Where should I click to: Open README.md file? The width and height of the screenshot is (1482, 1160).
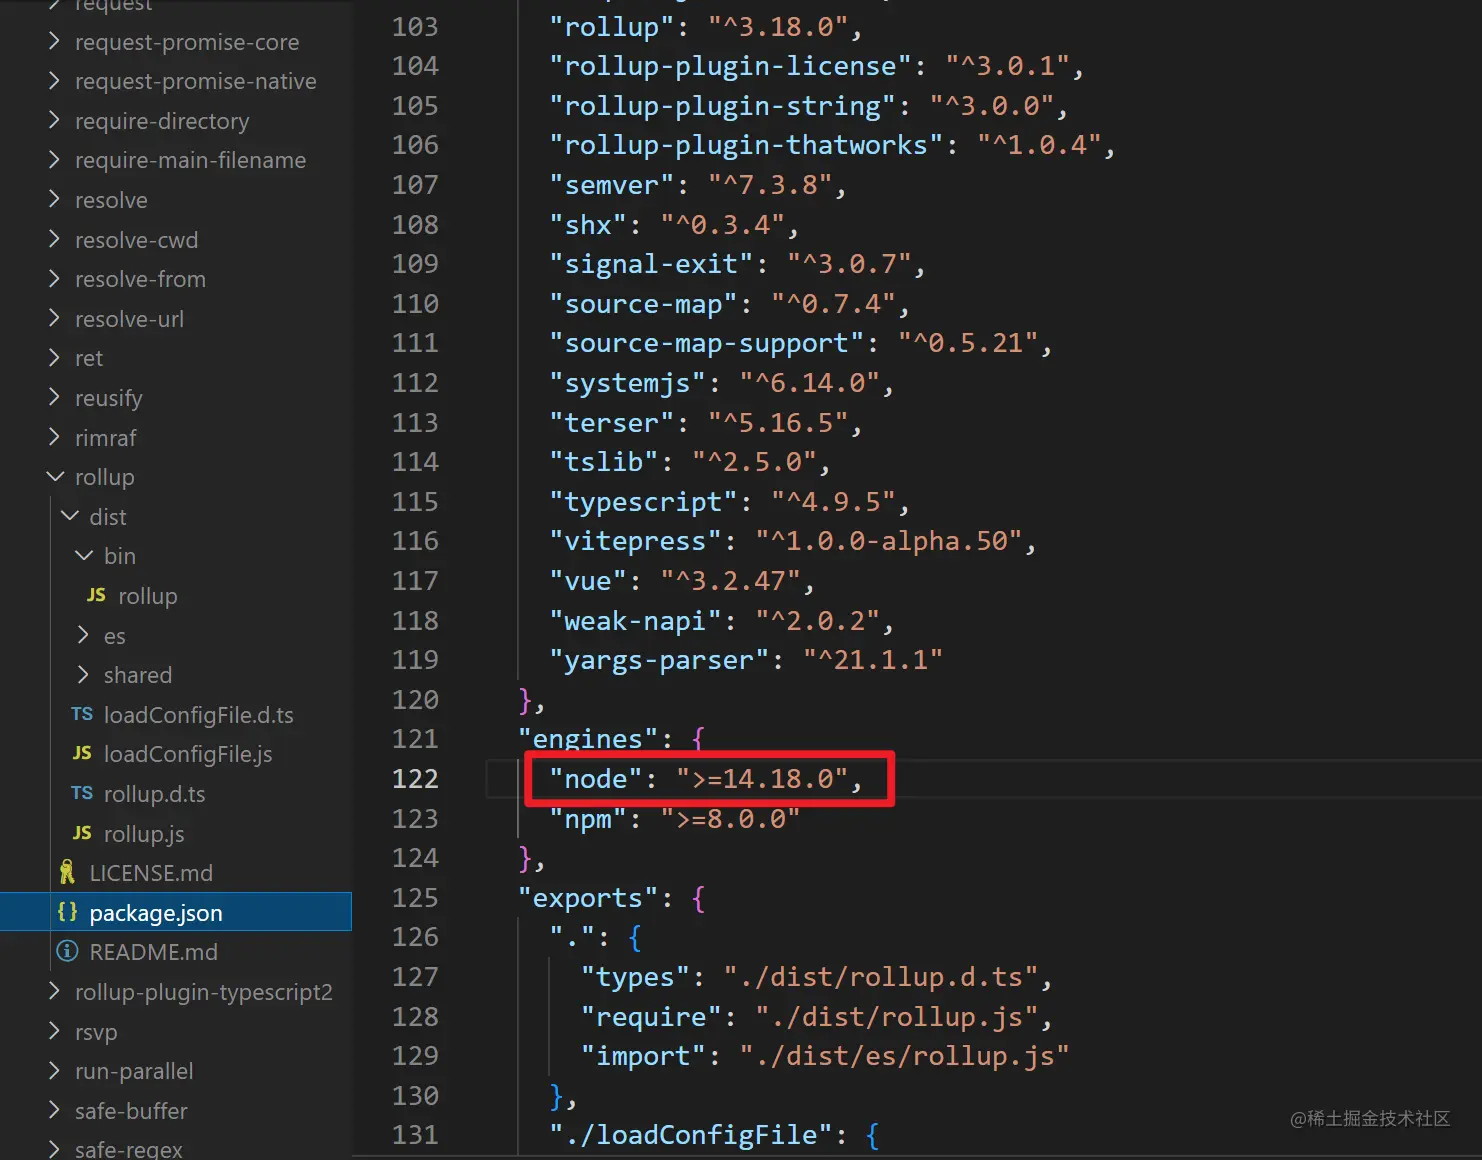click(x=154, y=952)
